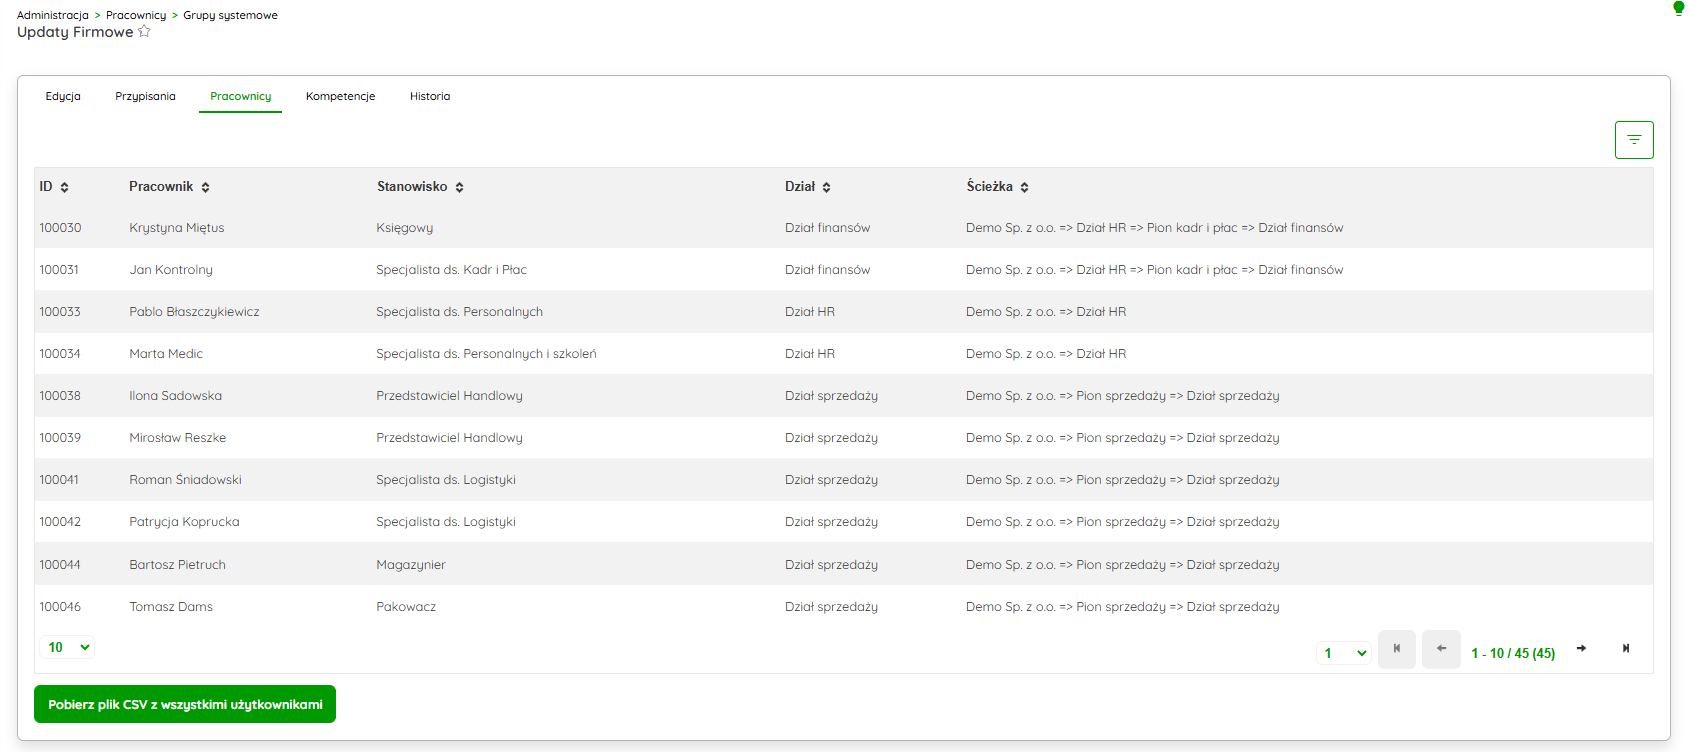Download CSV file with all users
This screenshot has width=1689, height=752.
coord(185,704)
